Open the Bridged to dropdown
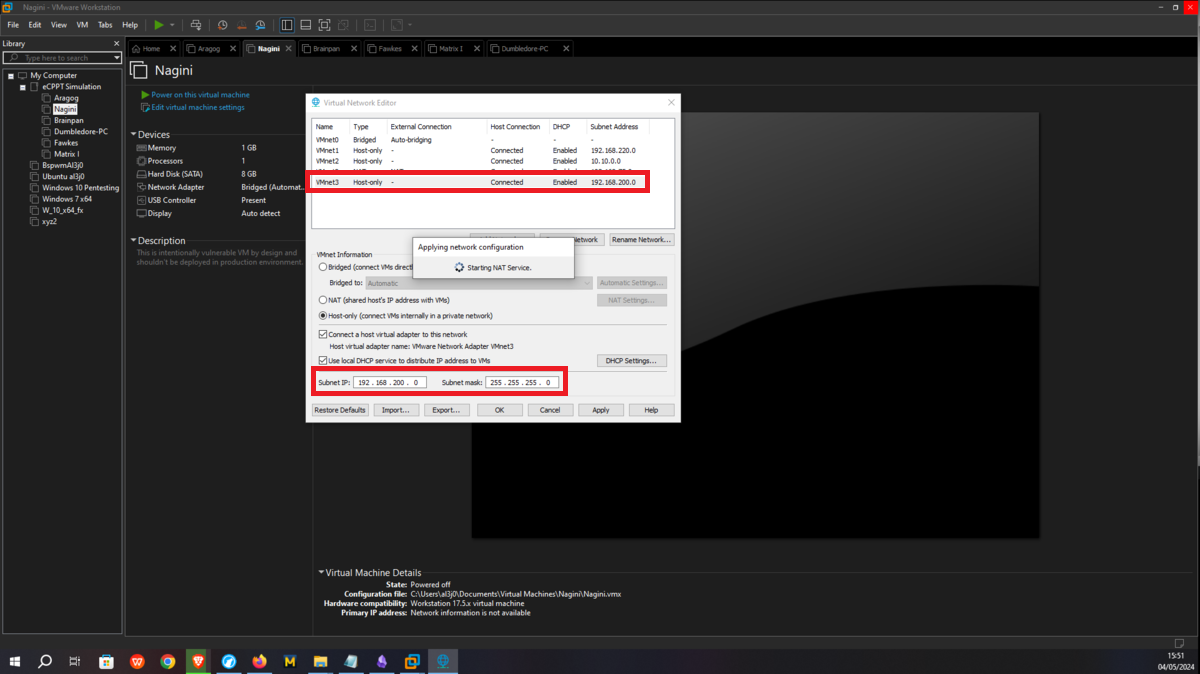The image size is (1200, 674). click(x=479, y=283)
